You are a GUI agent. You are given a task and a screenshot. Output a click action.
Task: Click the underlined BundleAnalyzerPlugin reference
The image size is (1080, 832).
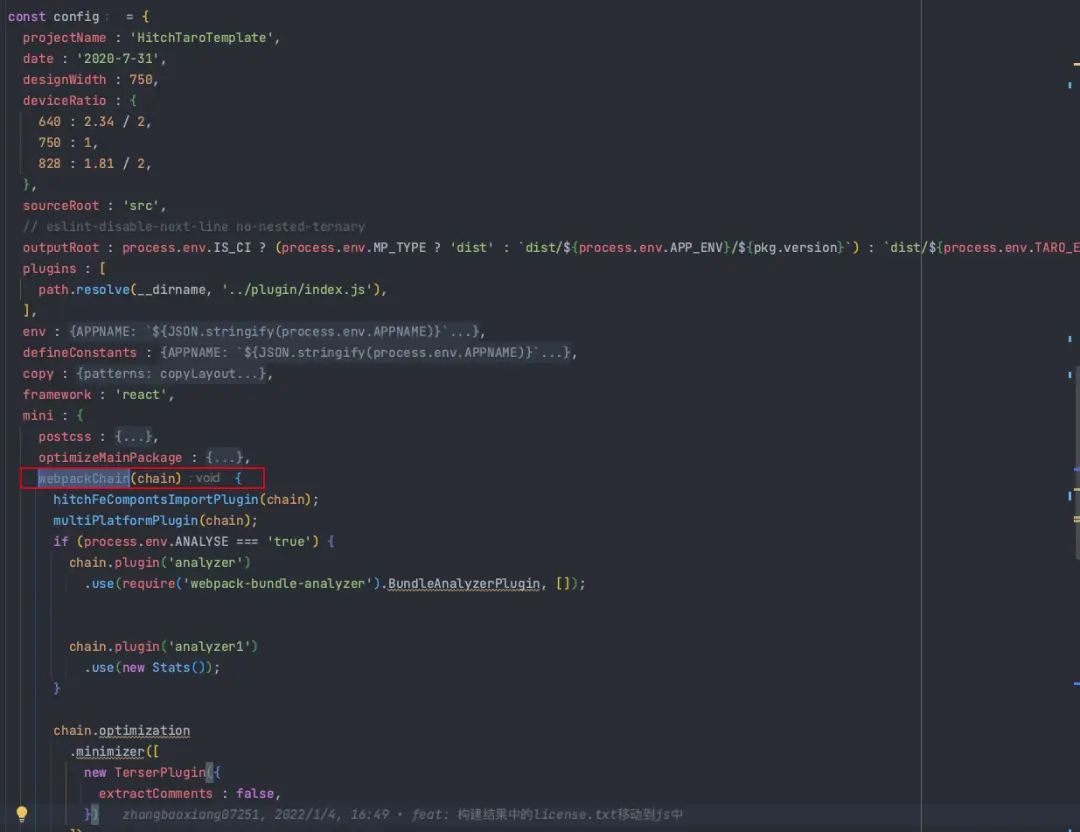point(464,584)
